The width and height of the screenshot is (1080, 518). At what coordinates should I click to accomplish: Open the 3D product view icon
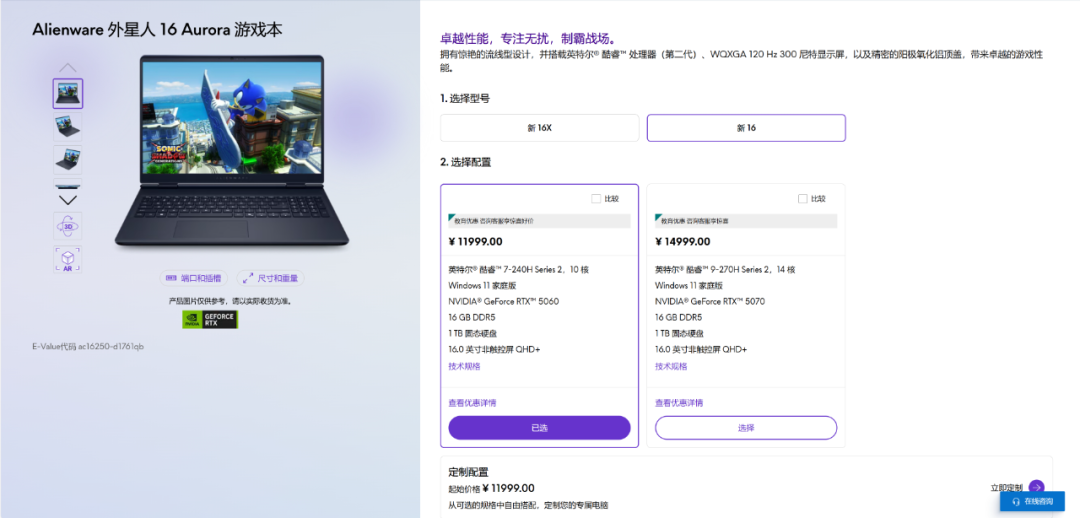68,226
